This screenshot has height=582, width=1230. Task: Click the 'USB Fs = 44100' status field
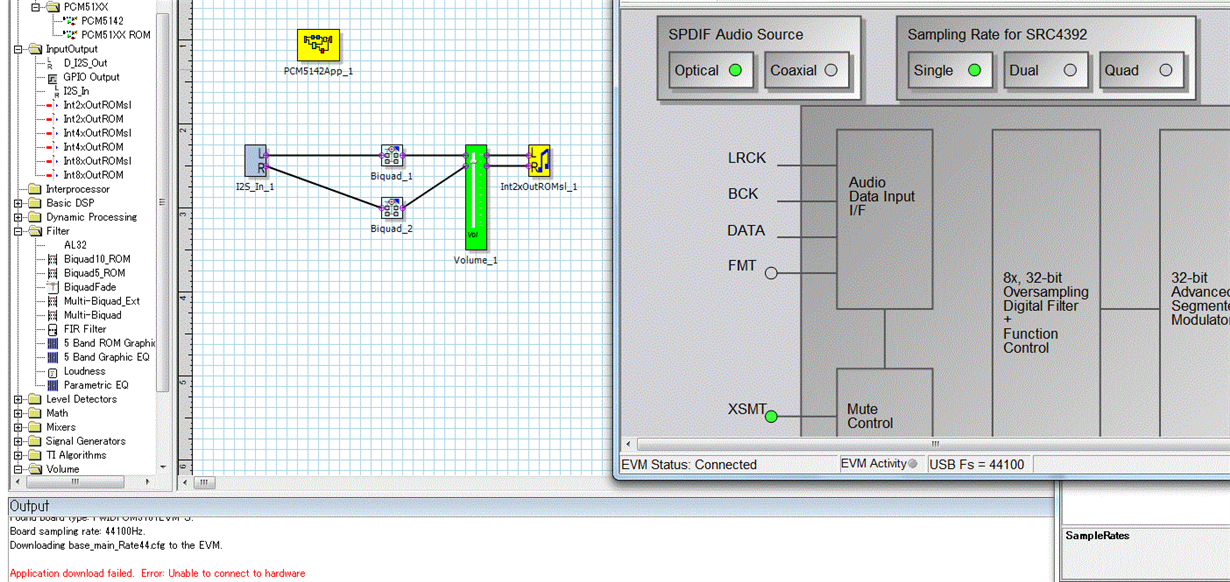click(x=976, y=464)
